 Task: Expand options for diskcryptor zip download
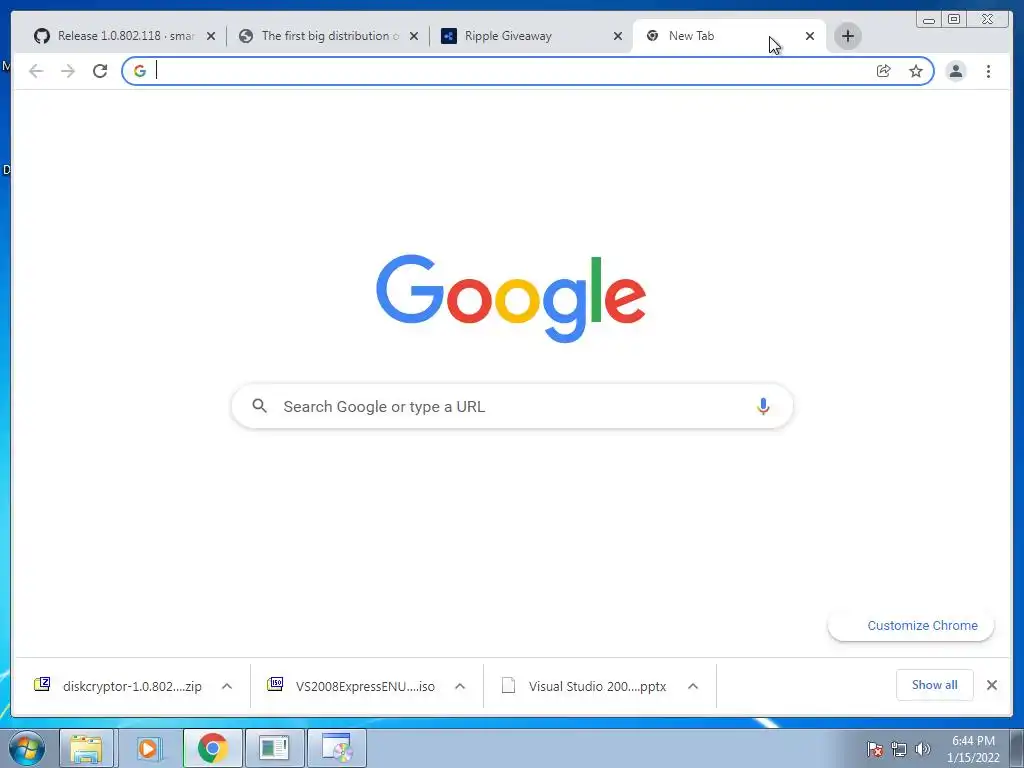pyautogui.click(x=227, y=686)
